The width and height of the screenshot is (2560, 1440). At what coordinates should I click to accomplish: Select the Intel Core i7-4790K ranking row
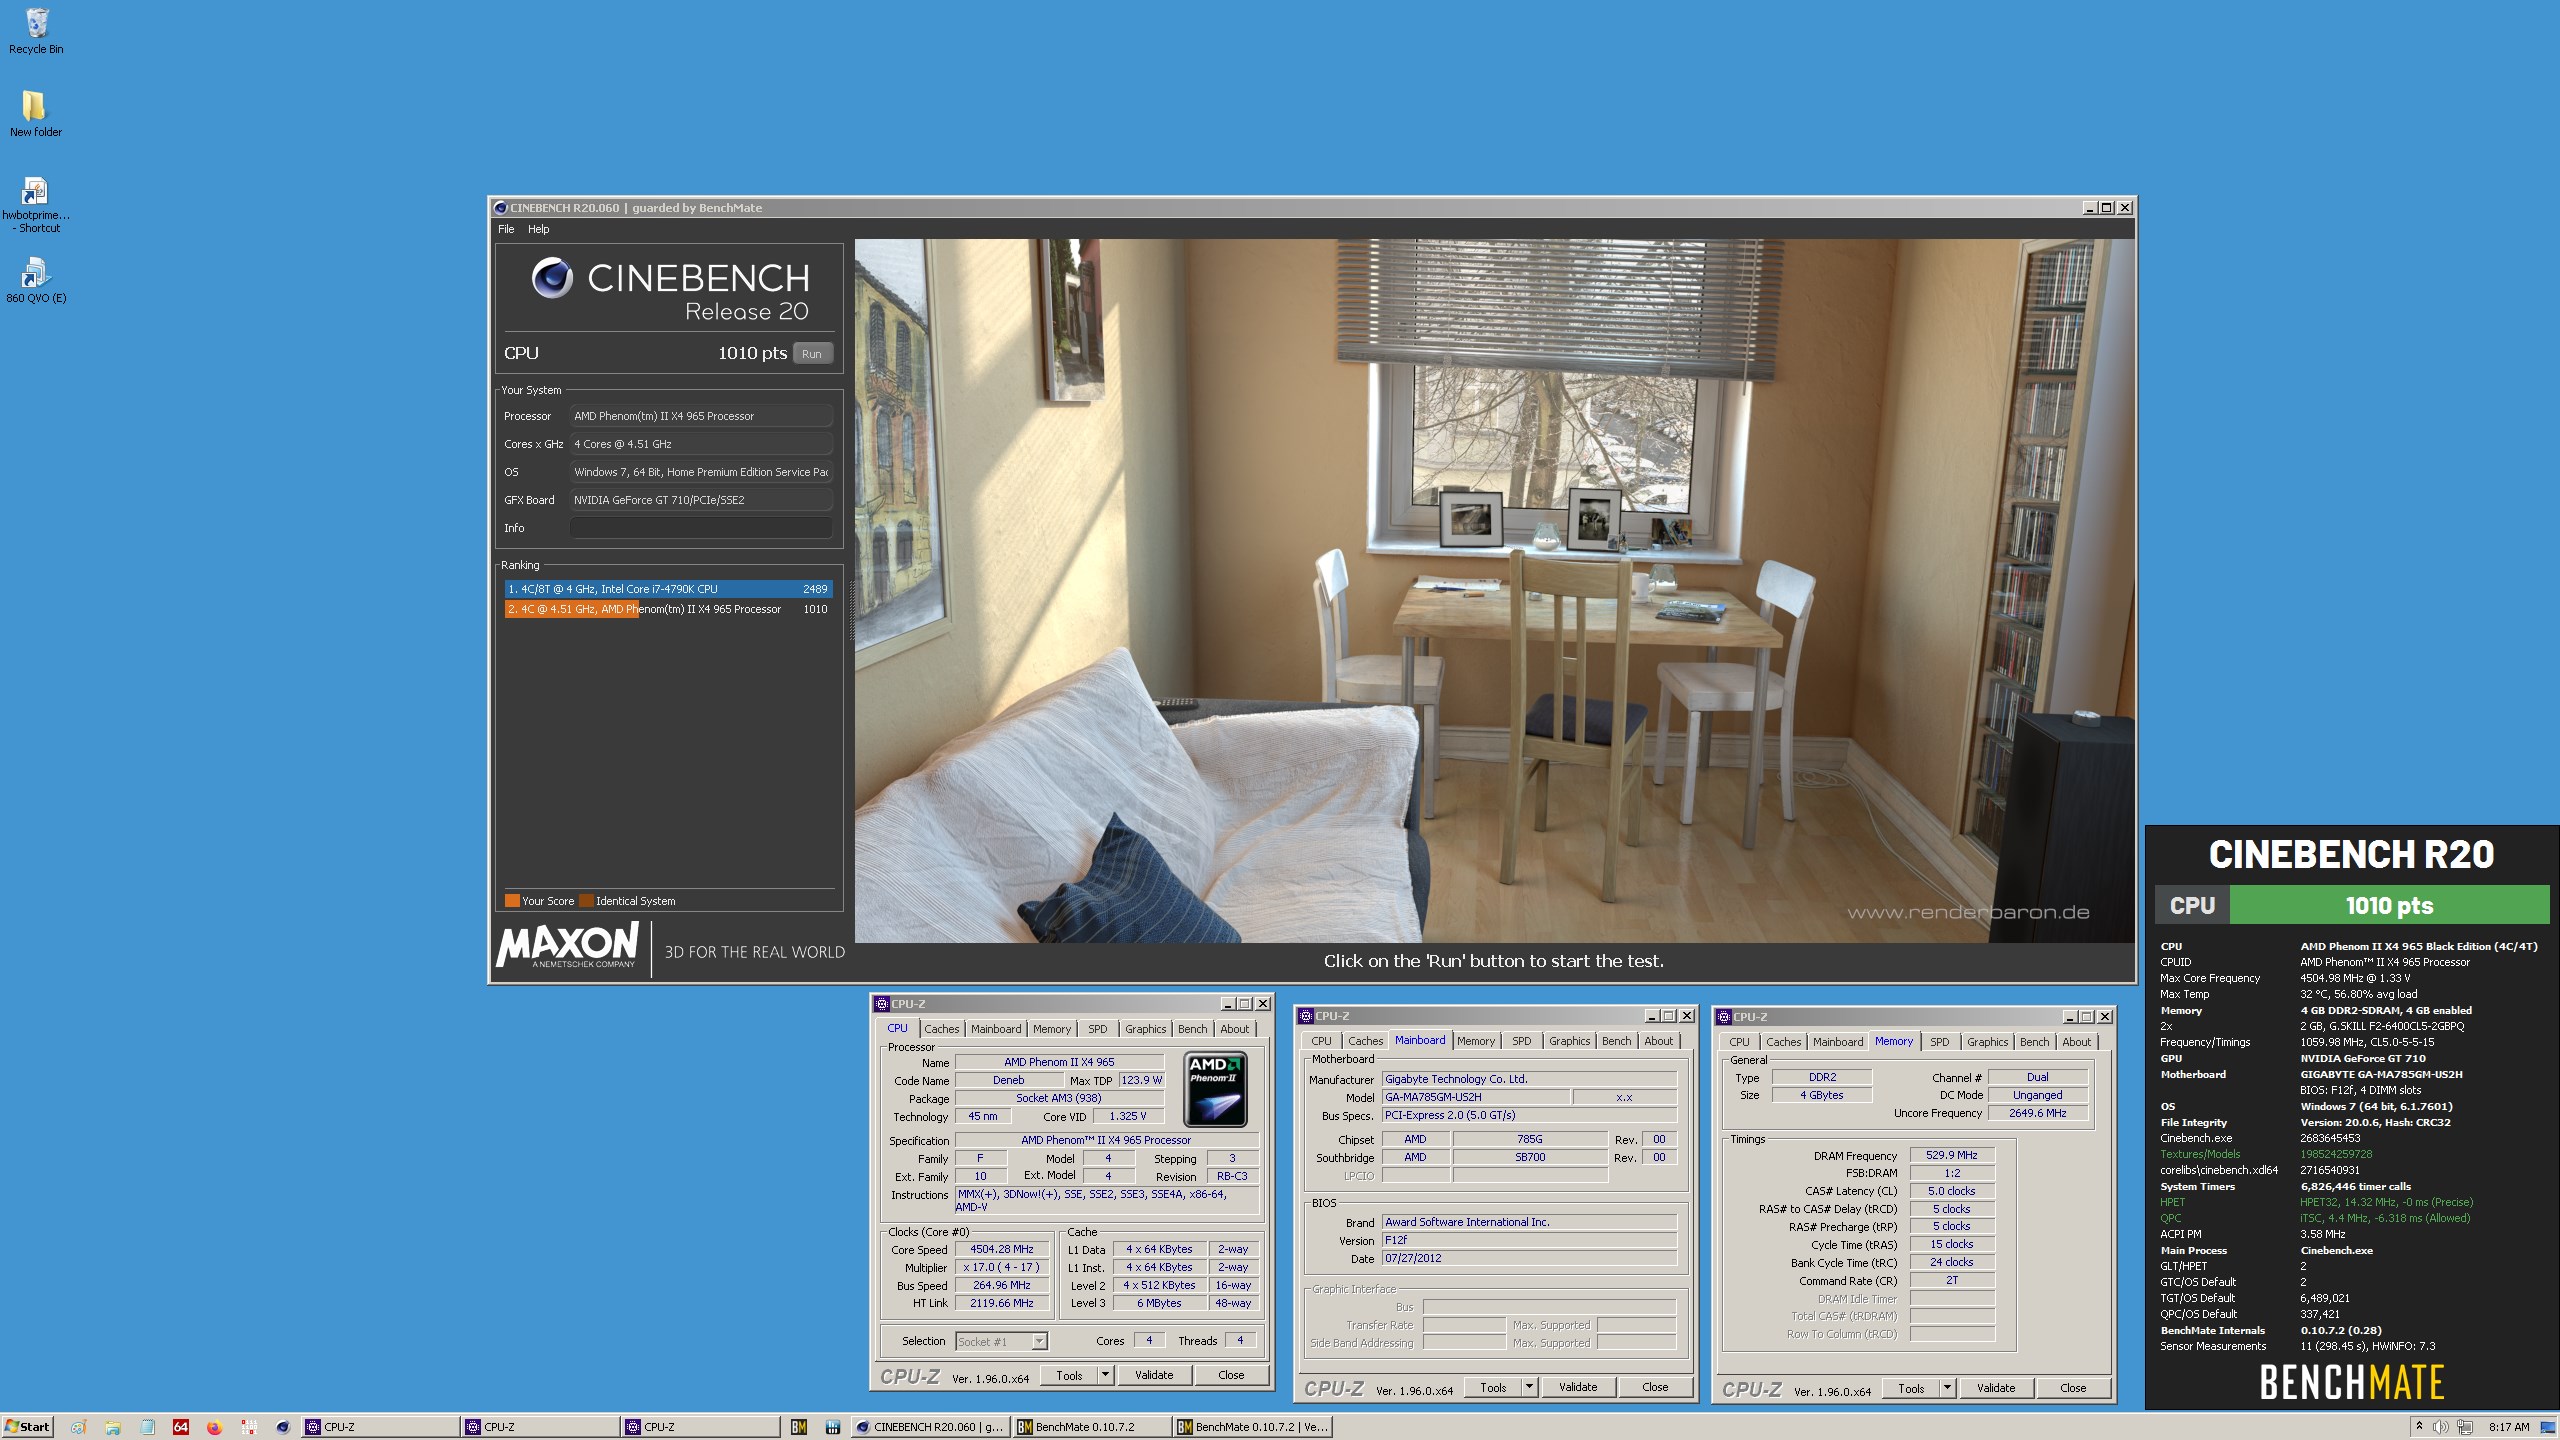point(668,589)
